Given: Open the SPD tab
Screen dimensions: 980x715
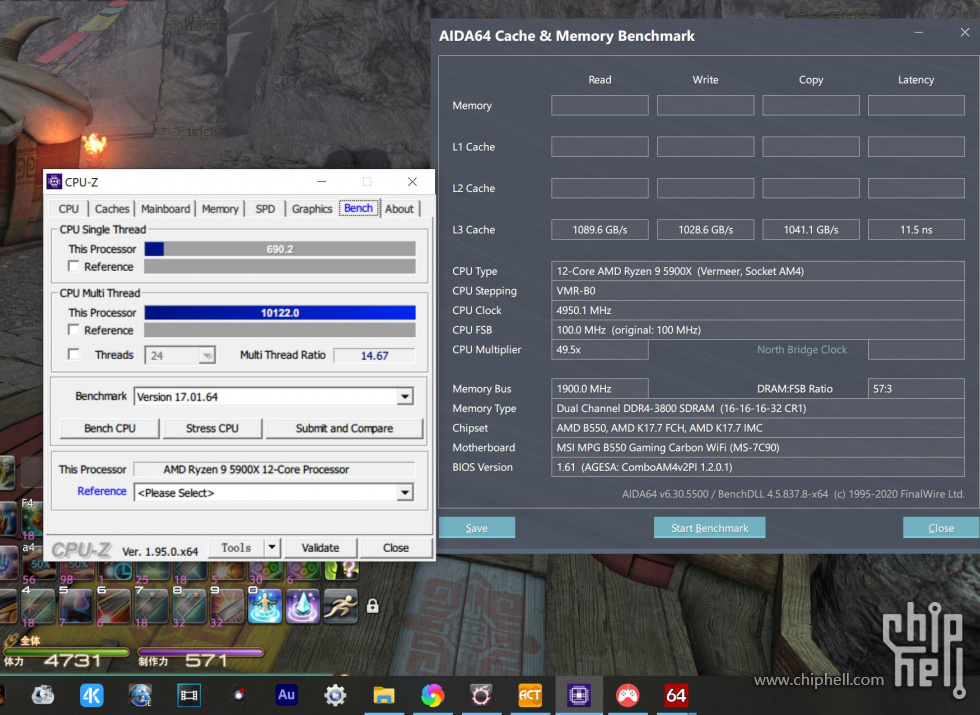Looking at the screenshot, I should coord(265,209).
